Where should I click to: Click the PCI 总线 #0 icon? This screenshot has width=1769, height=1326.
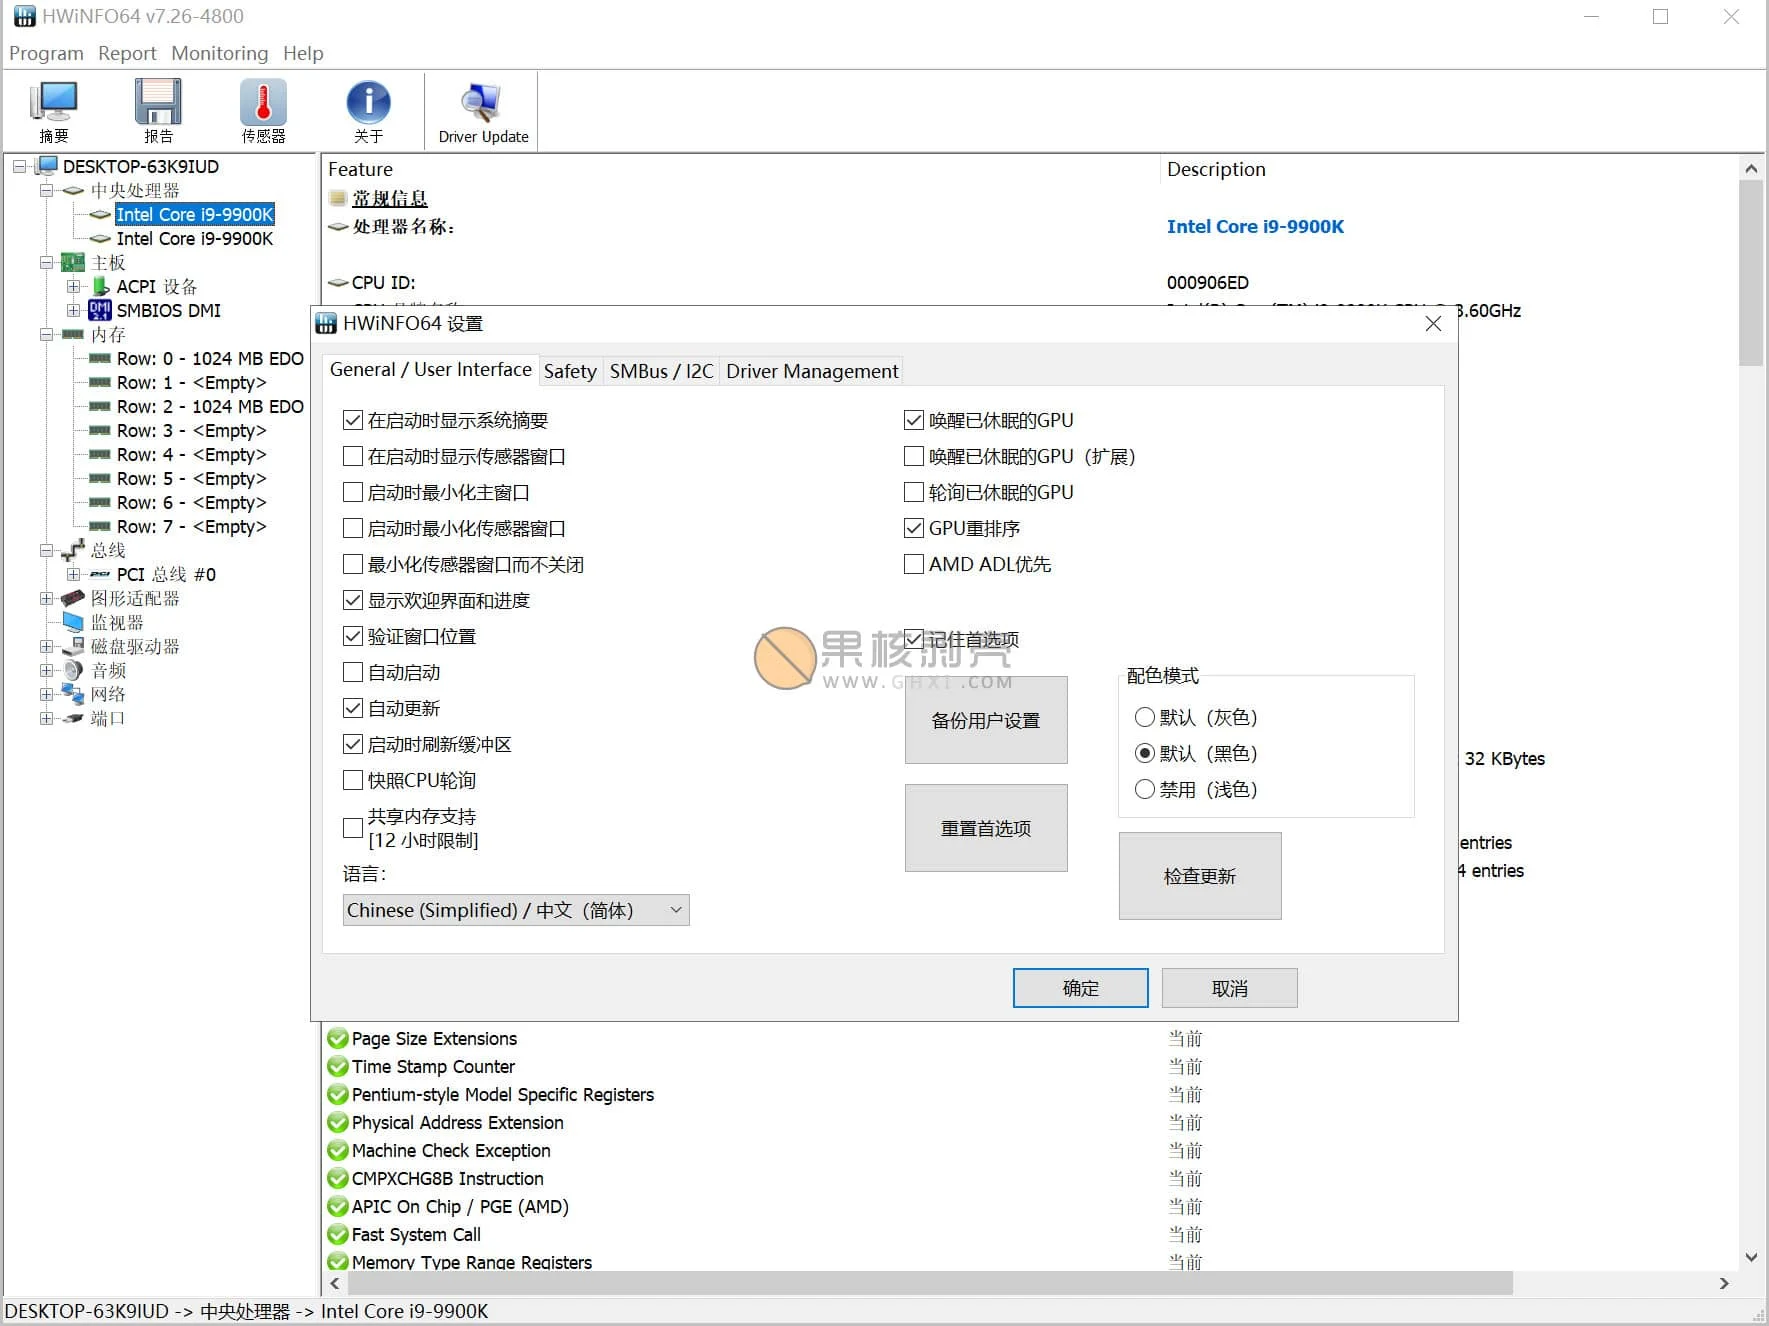[x=100, y=574]
